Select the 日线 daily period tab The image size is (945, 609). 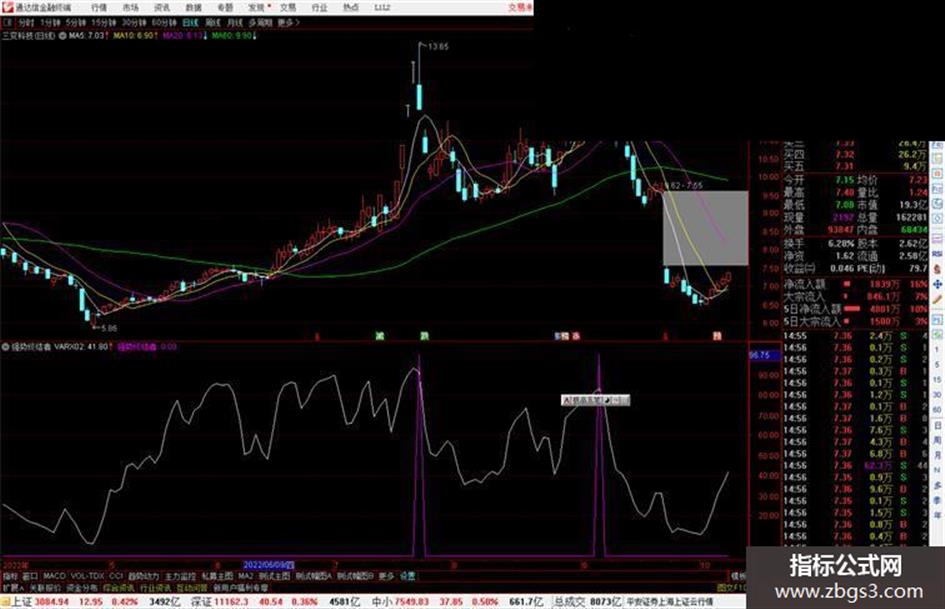[190, 22]
